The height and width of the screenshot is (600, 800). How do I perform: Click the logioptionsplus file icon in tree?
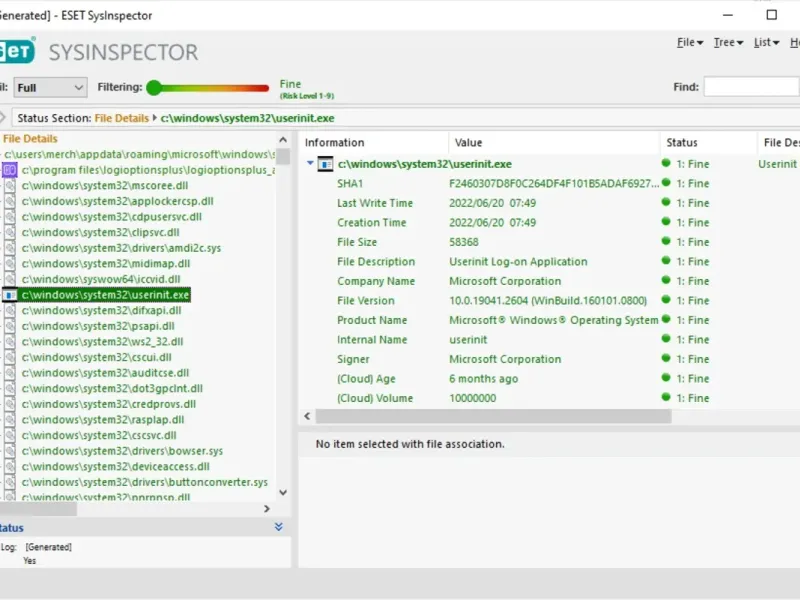[x=10, y=170]
